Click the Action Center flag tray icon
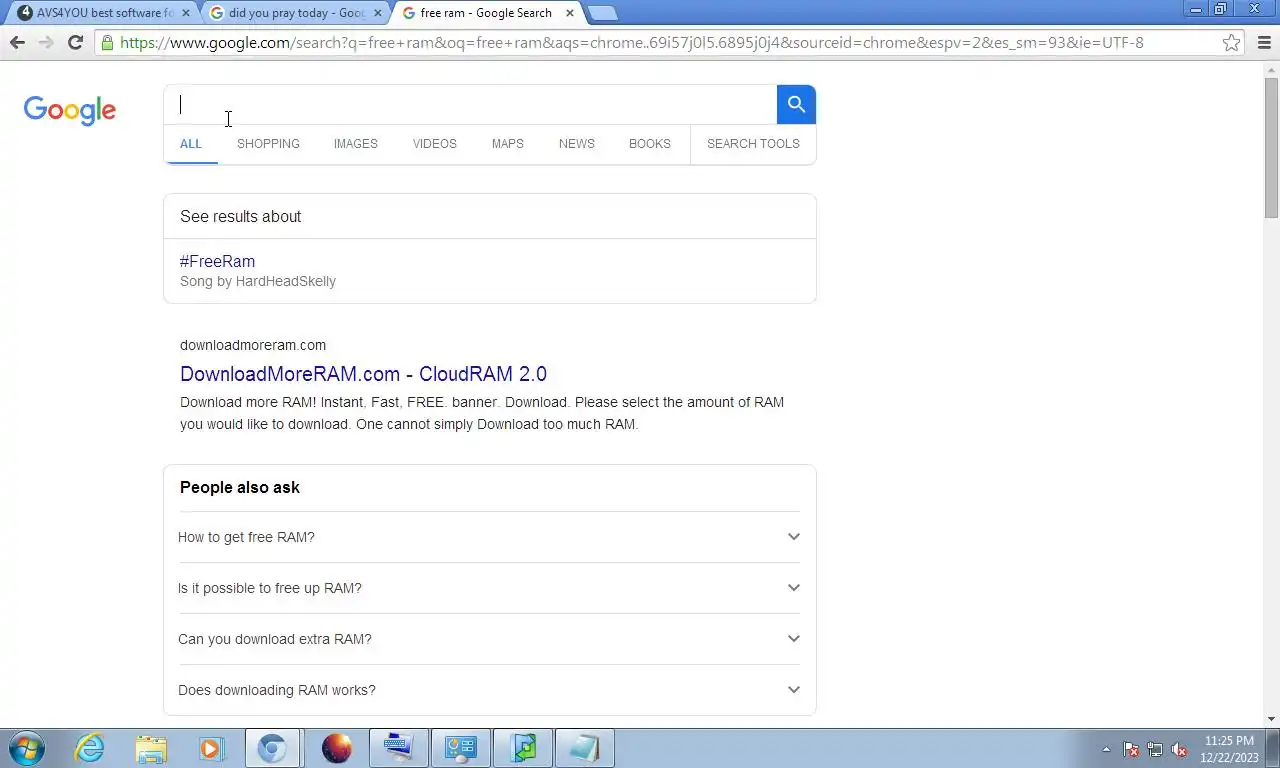The height and width of the screenshot is (768, 1280). (x=1131, y=749)
